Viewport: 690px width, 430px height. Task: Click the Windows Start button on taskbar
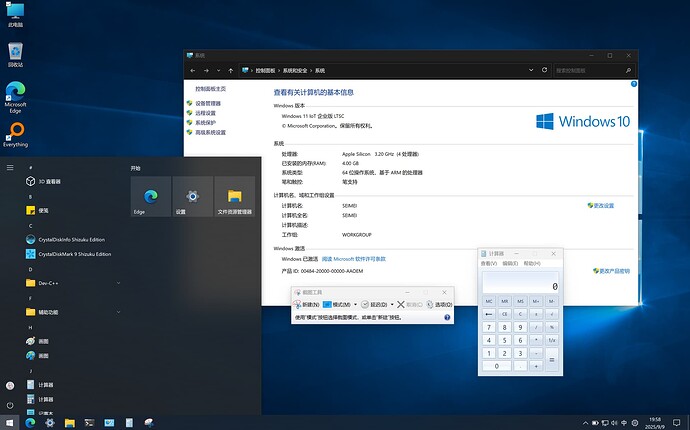coord(10,423)
